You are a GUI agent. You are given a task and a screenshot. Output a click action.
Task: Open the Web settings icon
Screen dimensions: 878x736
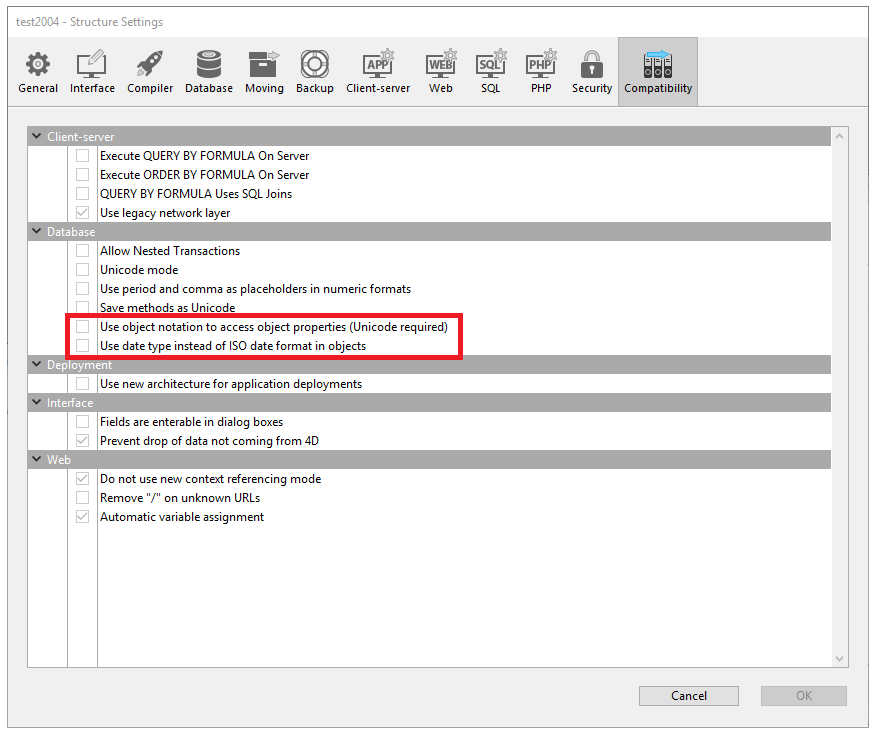point(441,64)
